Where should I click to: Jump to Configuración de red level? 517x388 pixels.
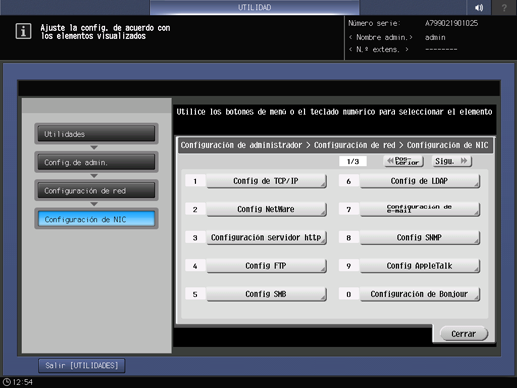click(96, 191)
